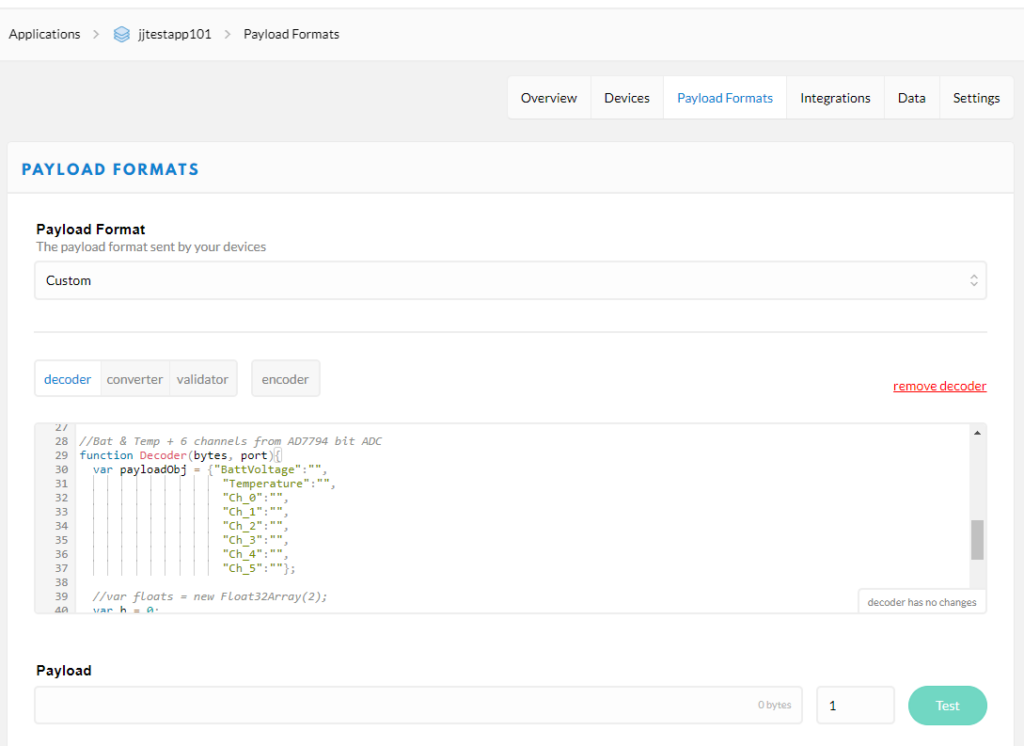Click the remove decoder link
This screenshot has height=746, width=1024.
click(x=940, y=386)
